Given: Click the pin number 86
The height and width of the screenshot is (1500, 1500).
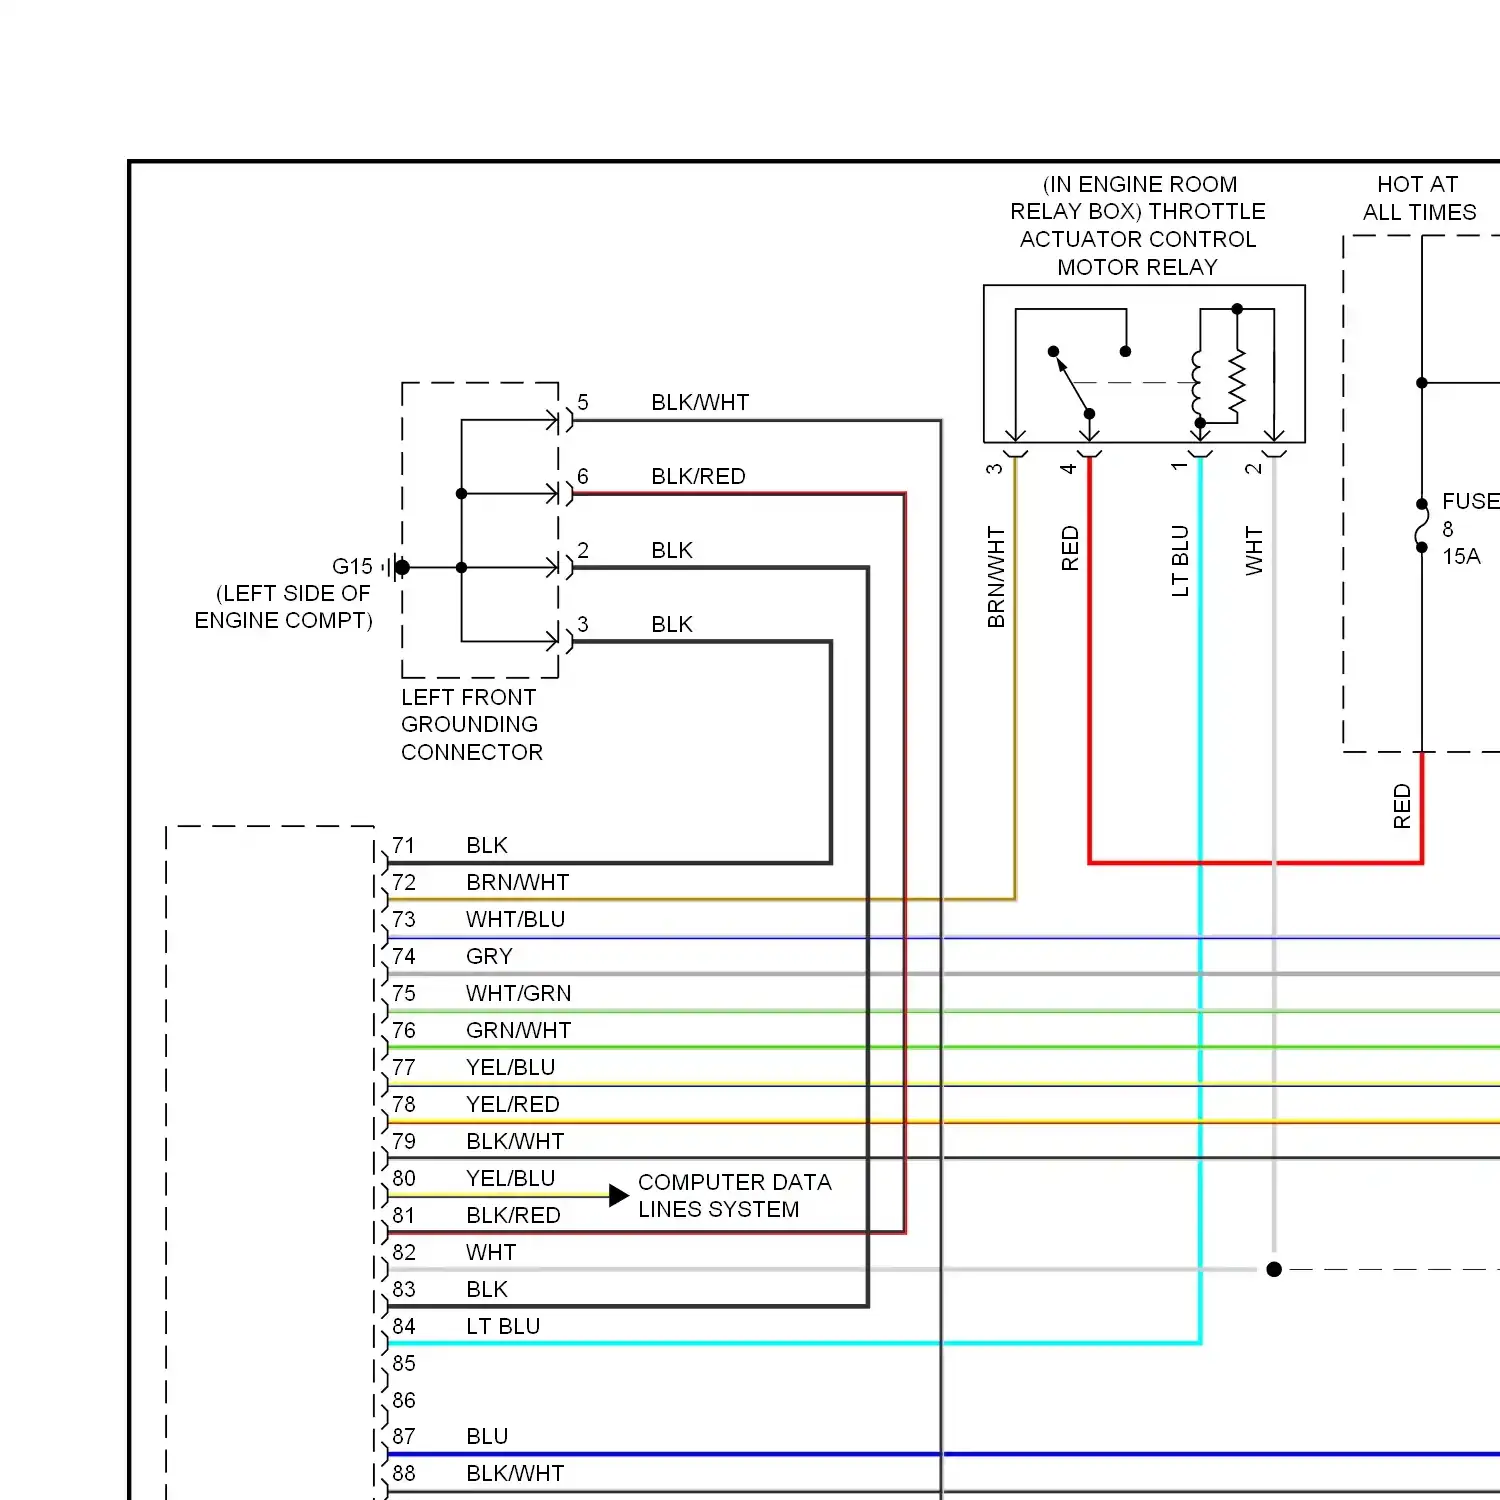Looking at the screenshot, I should [404, 1400].
